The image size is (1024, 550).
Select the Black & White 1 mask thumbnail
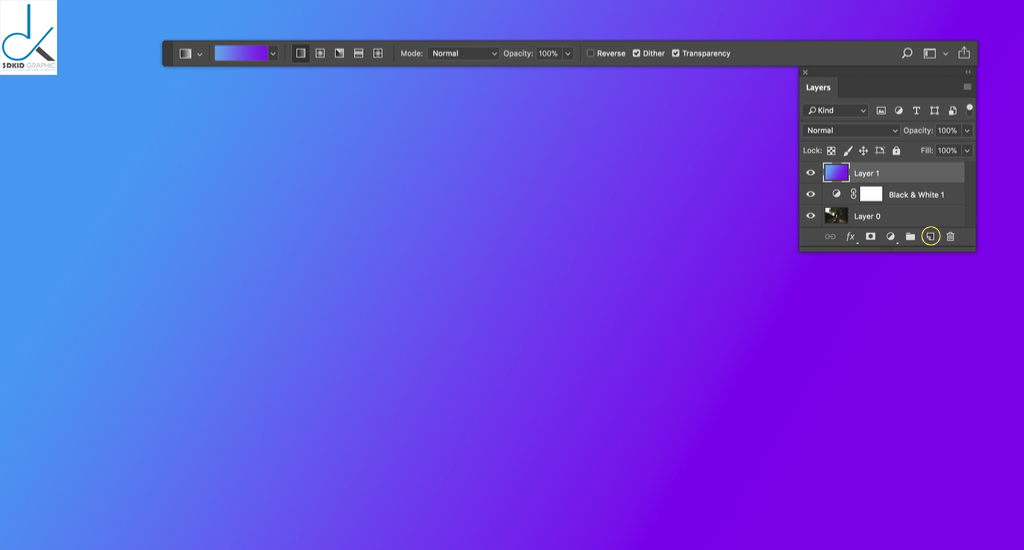(x=871, y=194)
